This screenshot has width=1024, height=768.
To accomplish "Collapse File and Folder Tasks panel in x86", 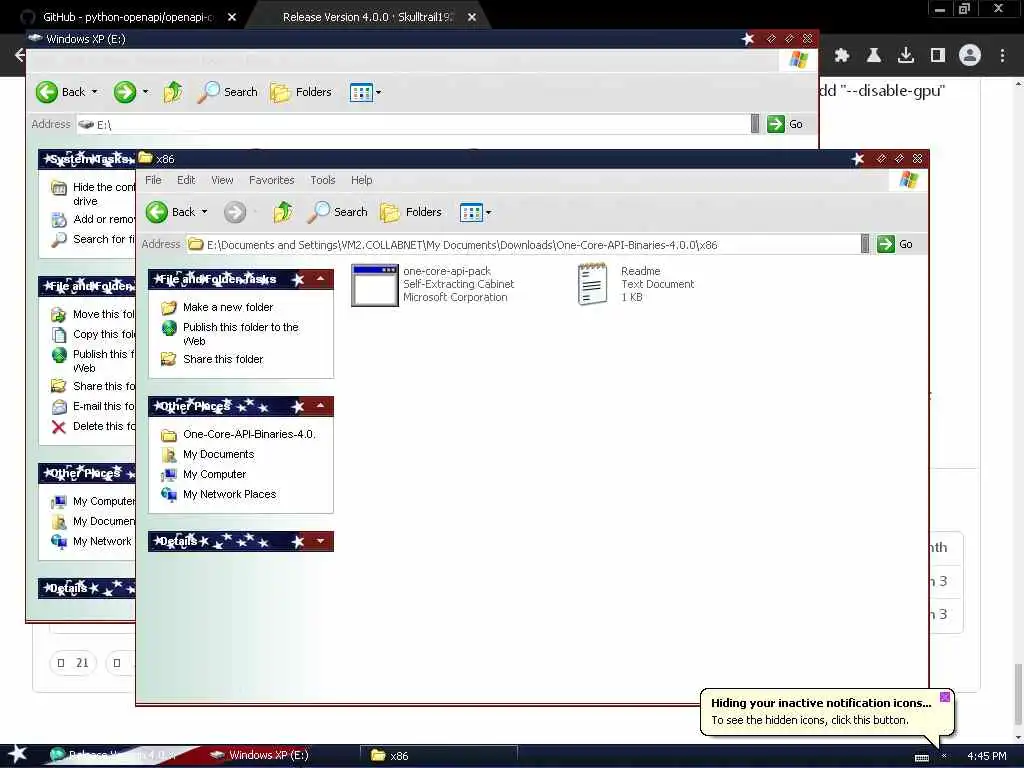I will click(321, 280).
